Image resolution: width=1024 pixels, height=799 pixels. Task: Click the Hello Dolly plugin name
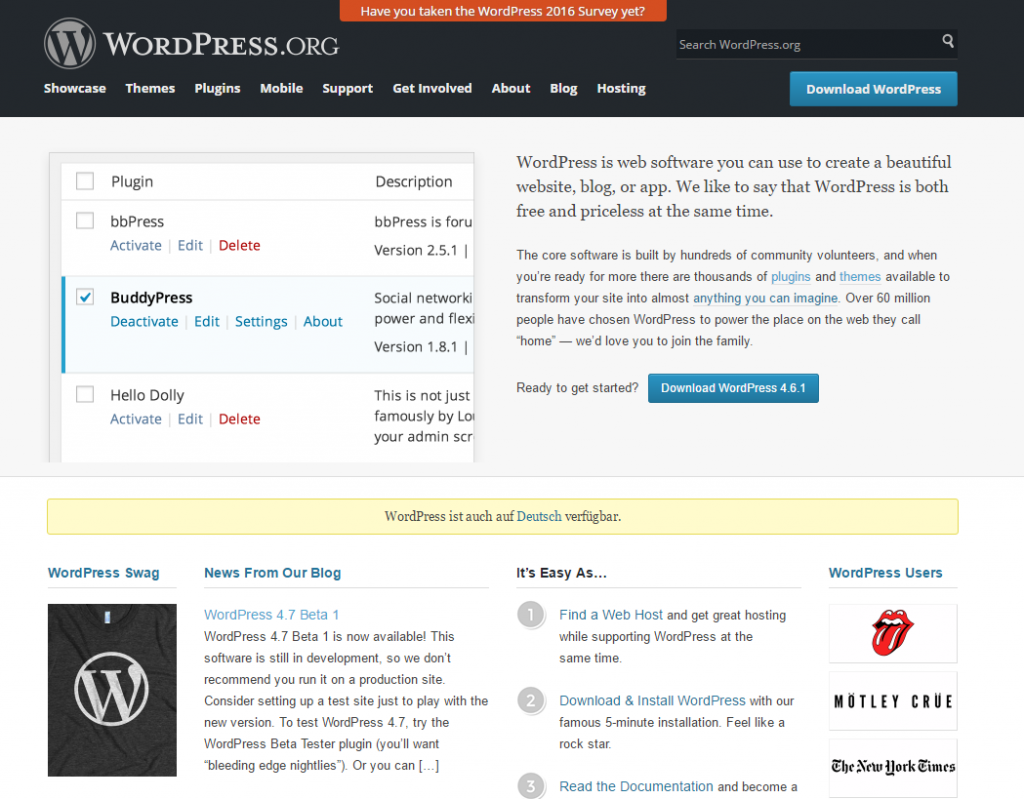[x=147, y=395]
